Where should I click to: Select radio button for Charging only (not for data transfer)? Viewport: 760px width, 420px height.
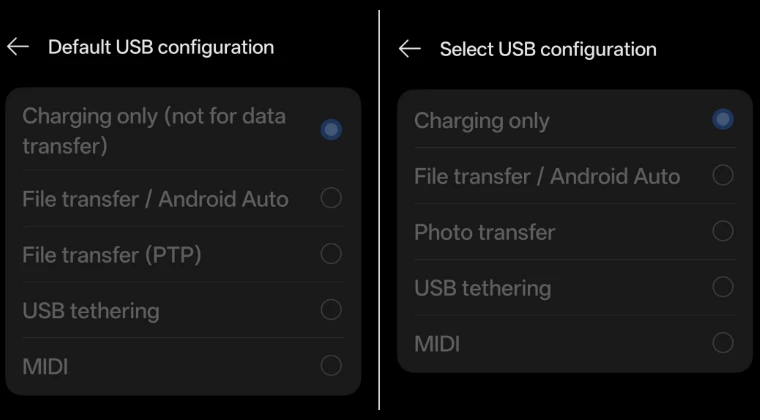tap(331, 130)
